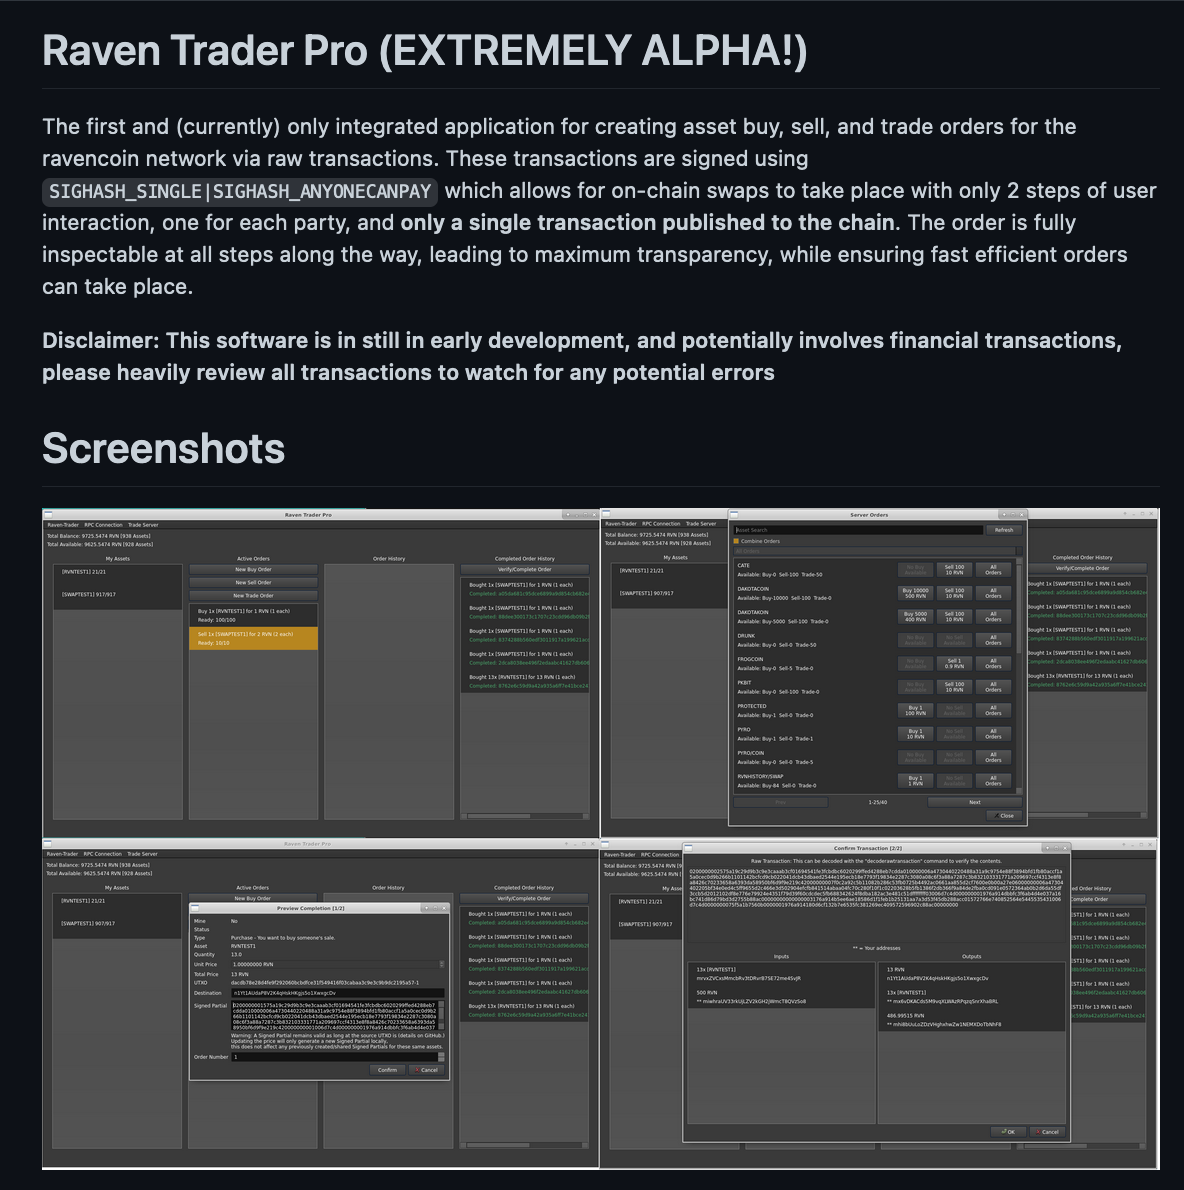The width and height of the screenshot is (1184, 1190).
Task: Click Sell 100 10 RVN for PKBIT
Action: tap(954, 688)
